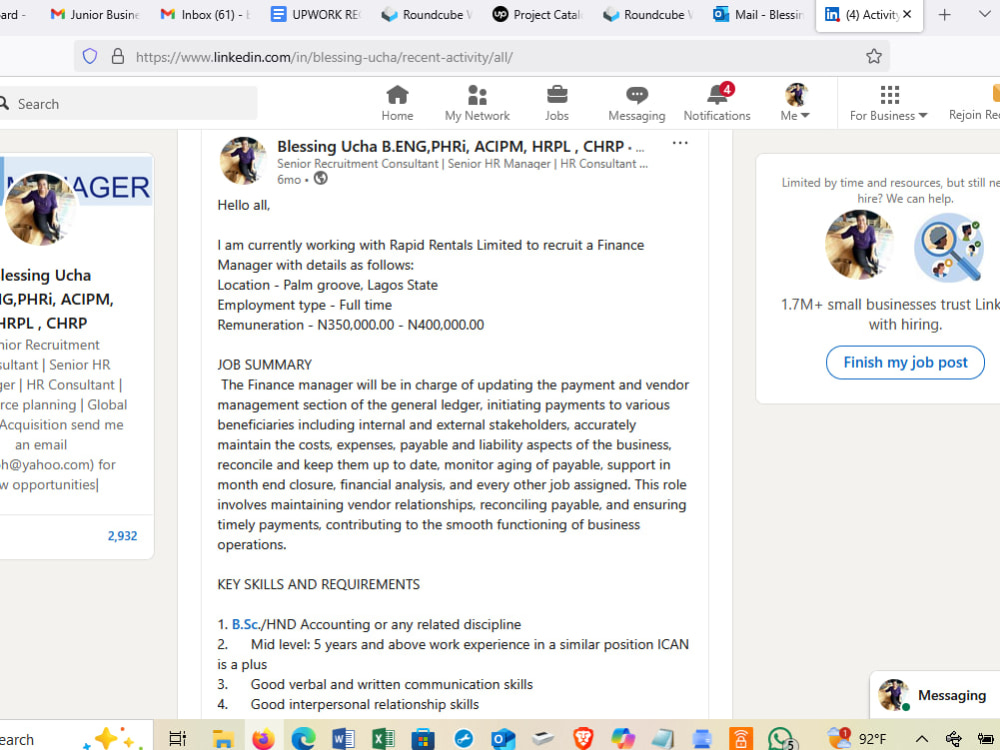Click the post's JOB SUMMARY heading
This screenshot has height=750, width=1000.
pyautogui.click(x=265, y=364)
